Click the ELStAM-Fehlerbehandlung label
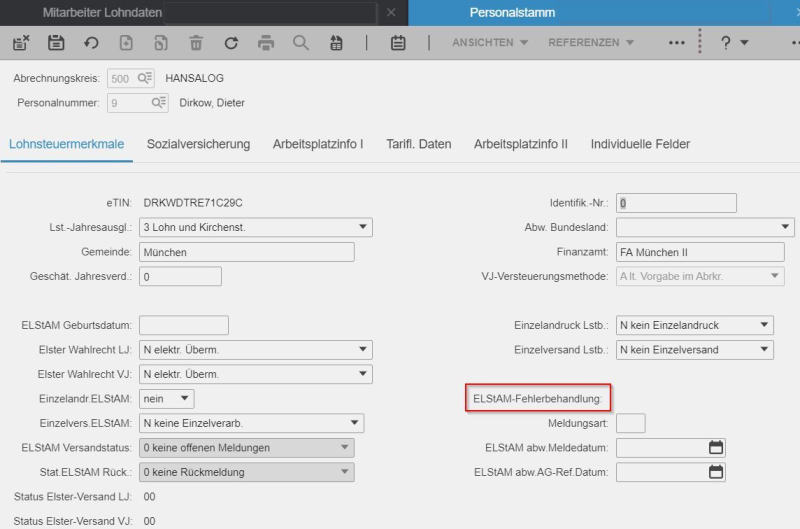This screenshot has height=529, width=800. pos(537,398)
